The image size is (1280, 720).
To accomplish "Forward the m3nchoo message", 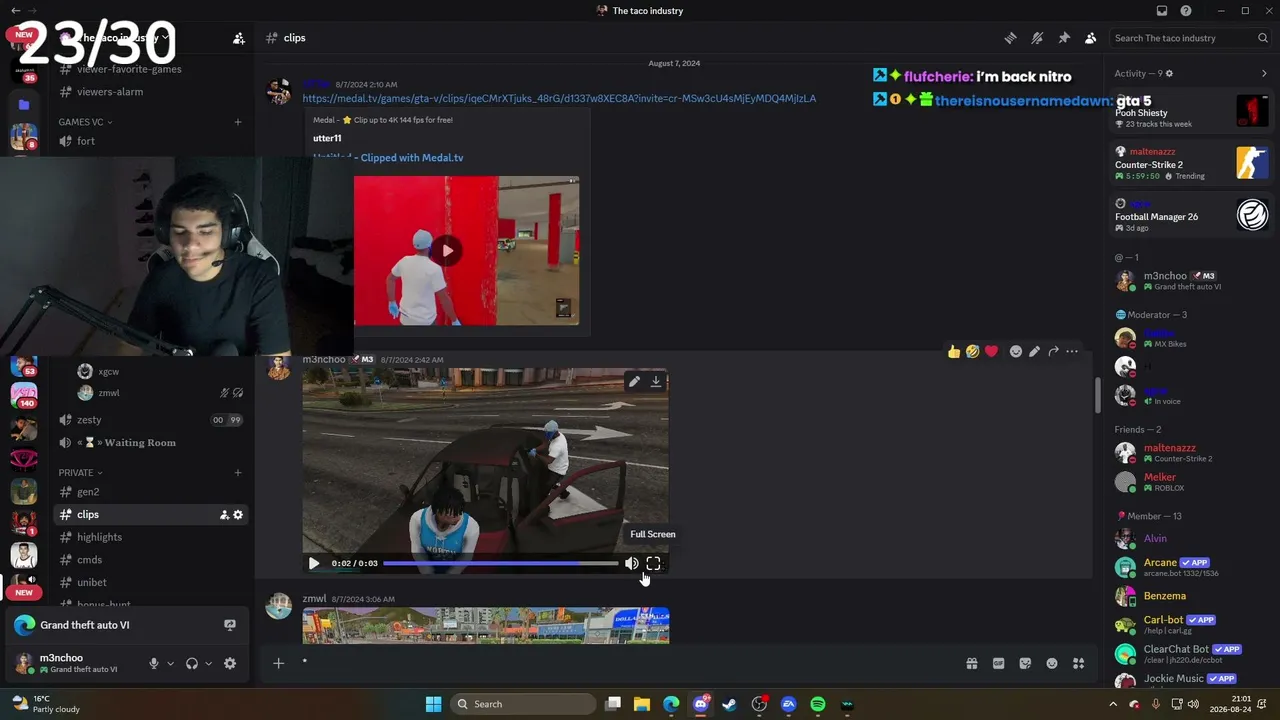I will [x=1053, y=351].
